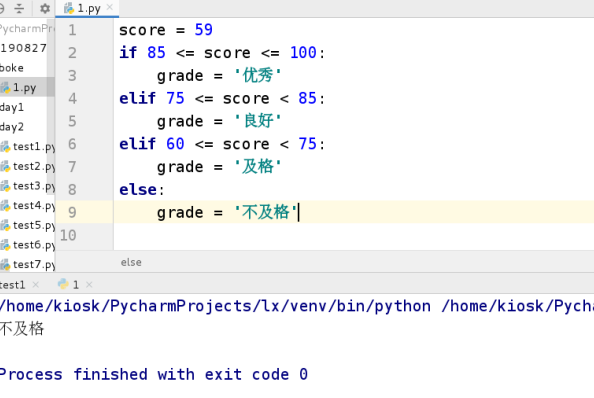Click the 190827 item in project tree
594x398 pixels.
pos(23,48)
